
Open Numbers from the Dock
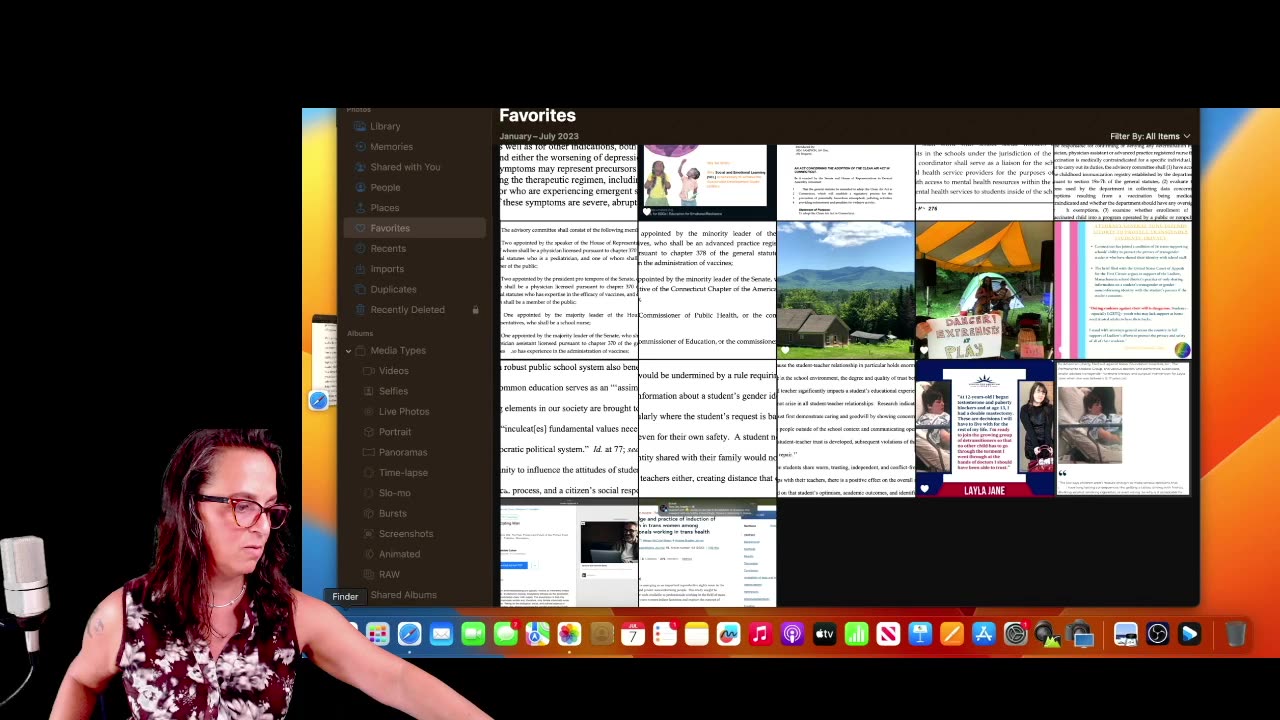pos(856,634)
